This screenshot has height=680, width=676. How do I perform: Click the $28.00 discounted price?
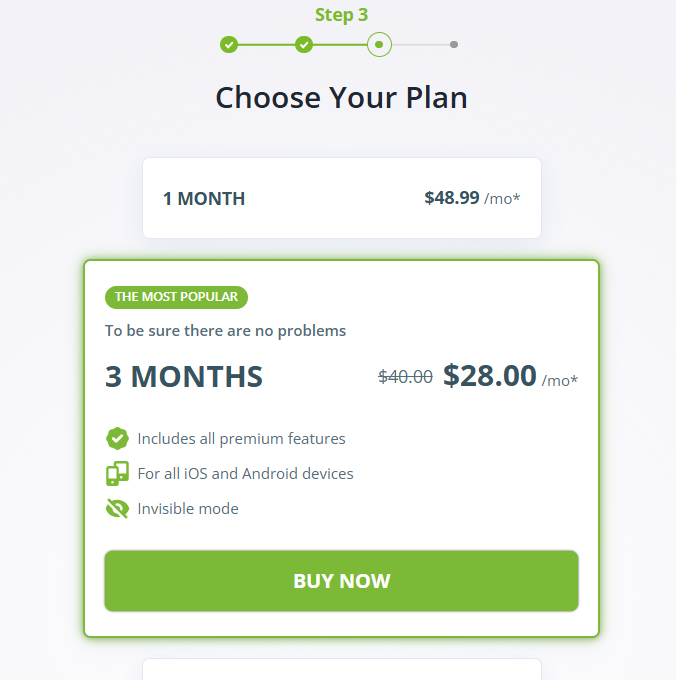(x=490, y=376)
